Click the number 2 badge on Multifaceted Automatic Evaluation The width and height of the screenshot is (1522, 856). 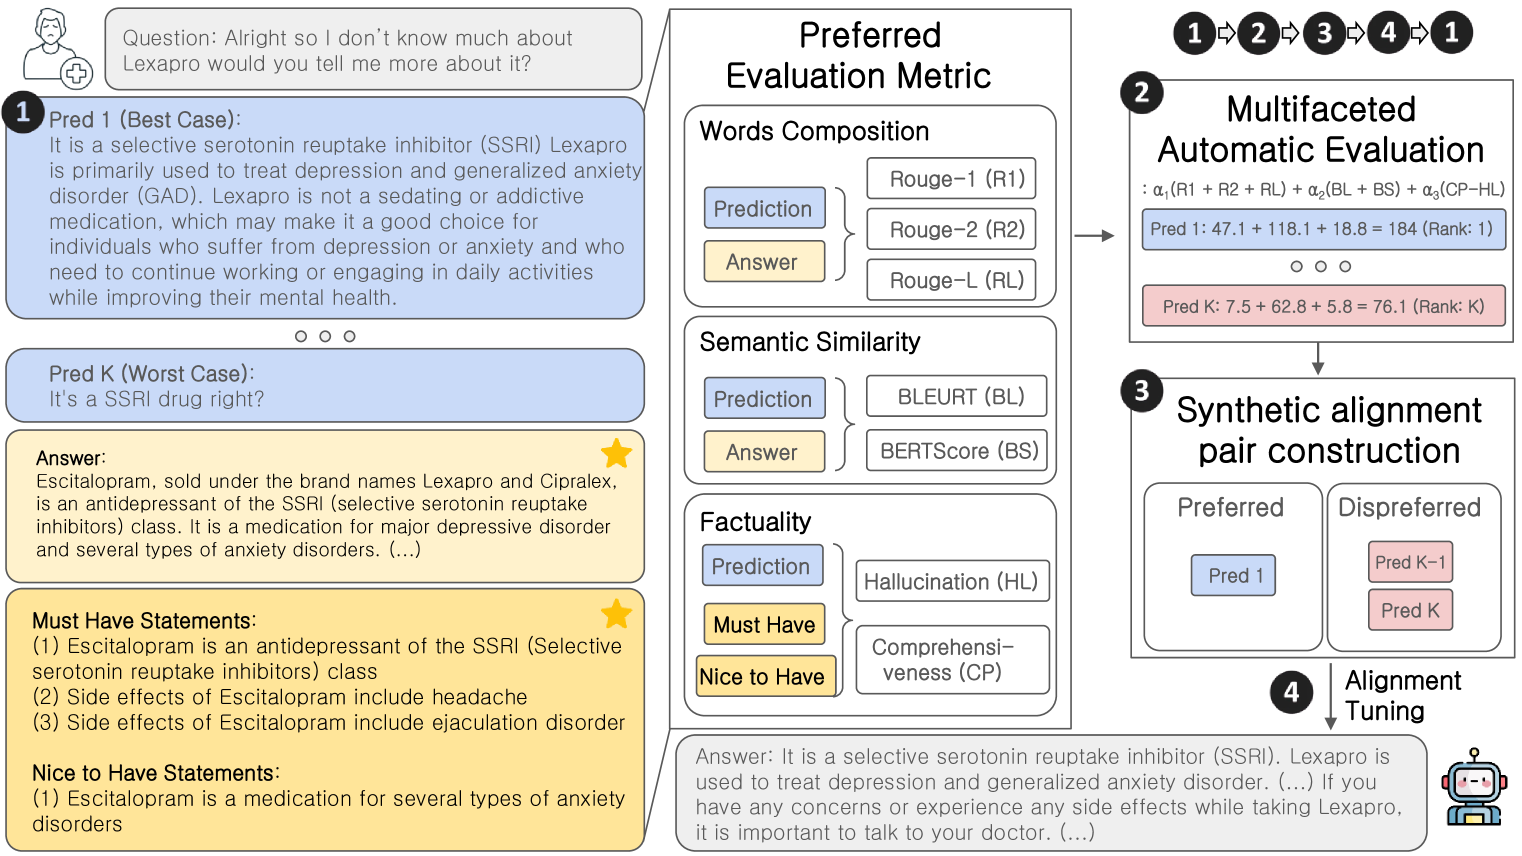(x=1141, y=94)
